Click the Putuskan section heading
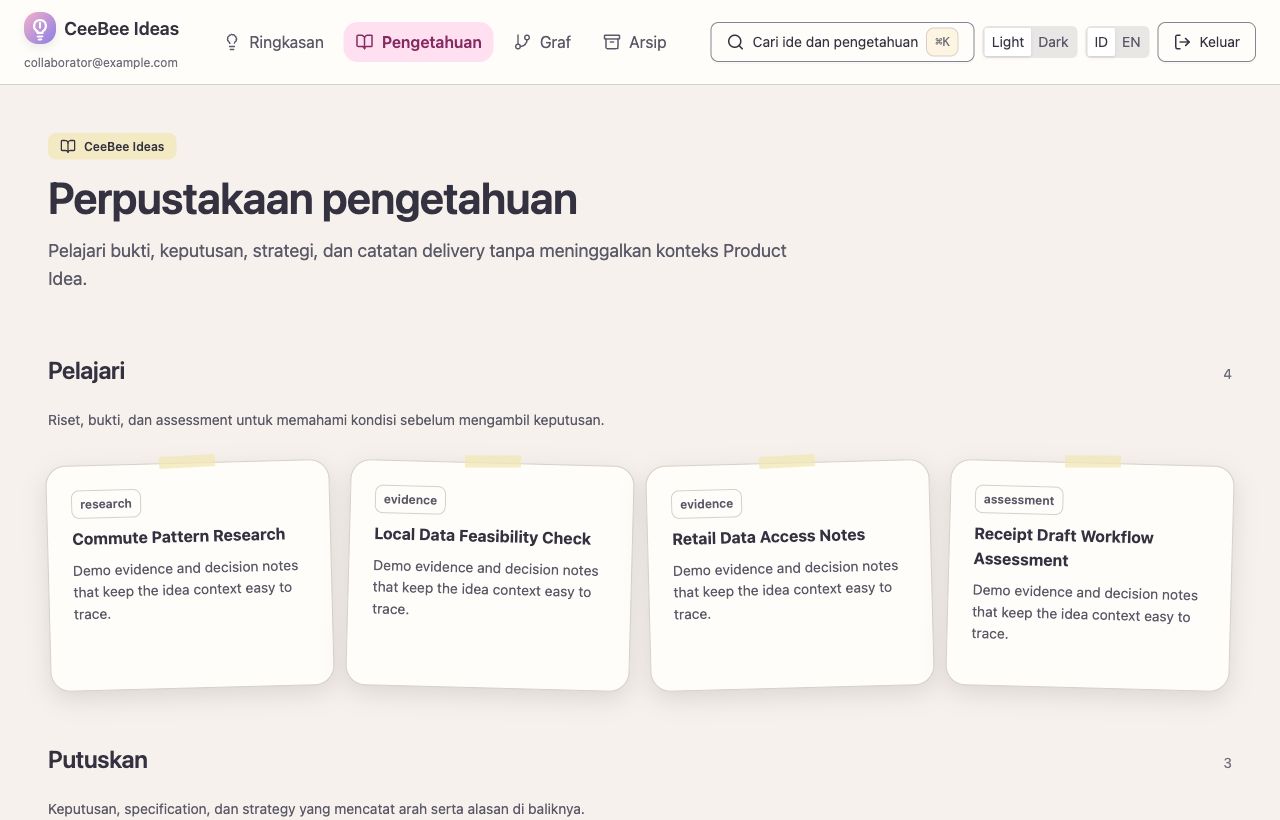 point(98,760)
